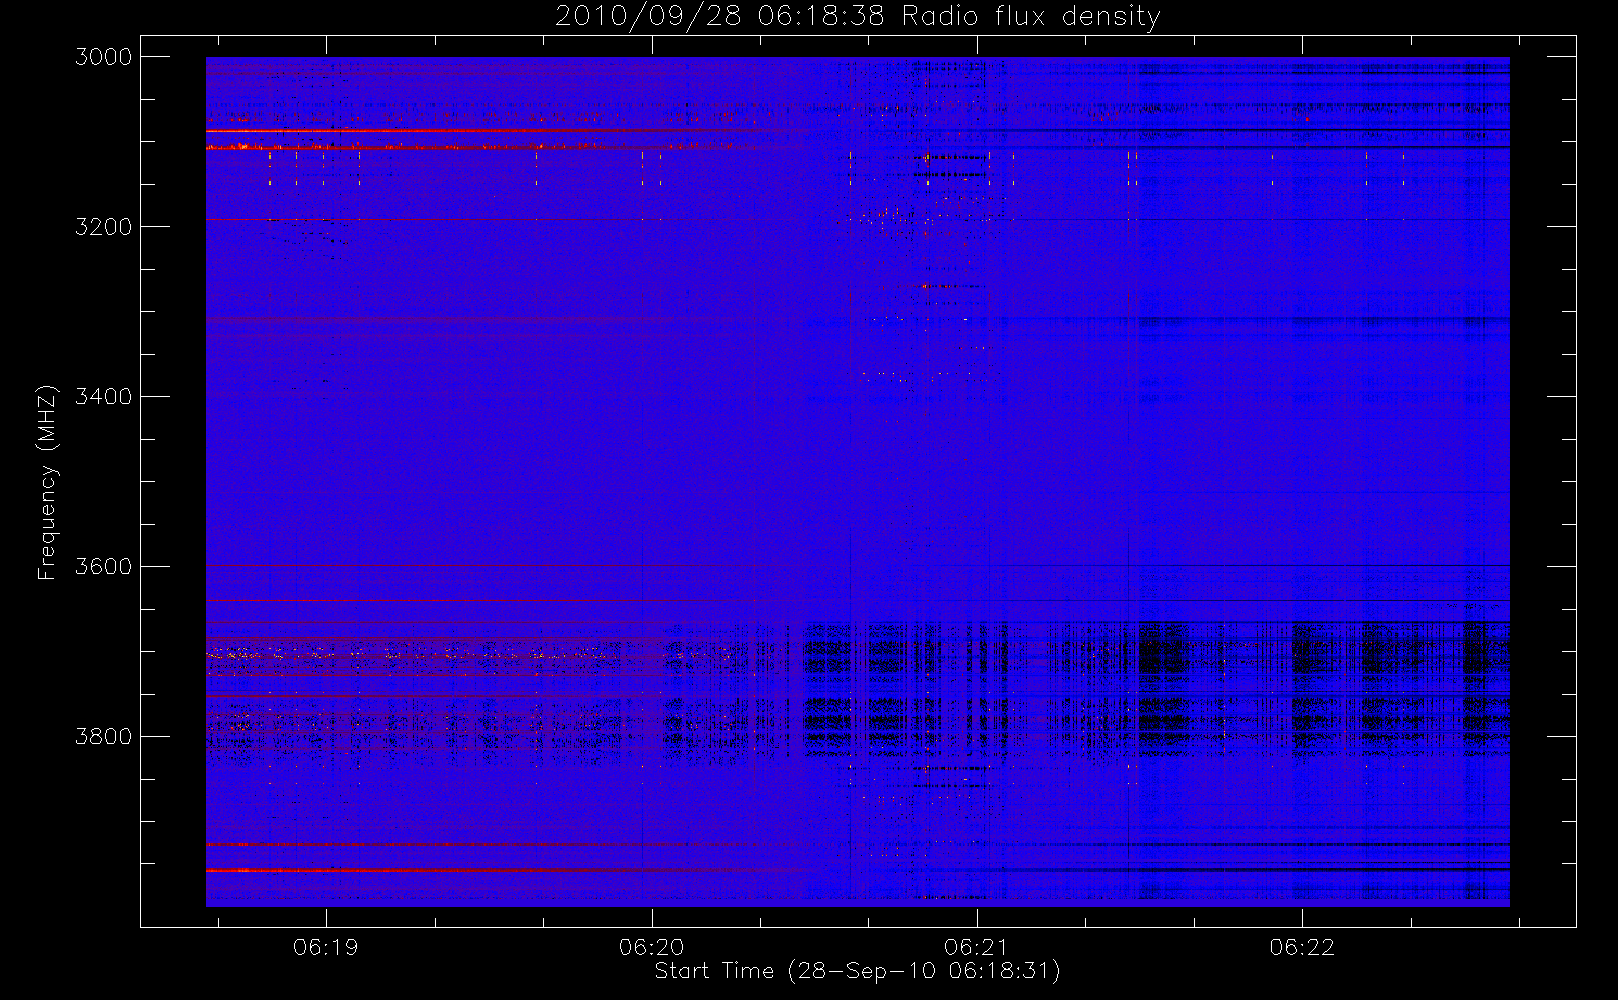Click the 3800 frequency tick label
1618x1000 pixels.
(104, 737)
